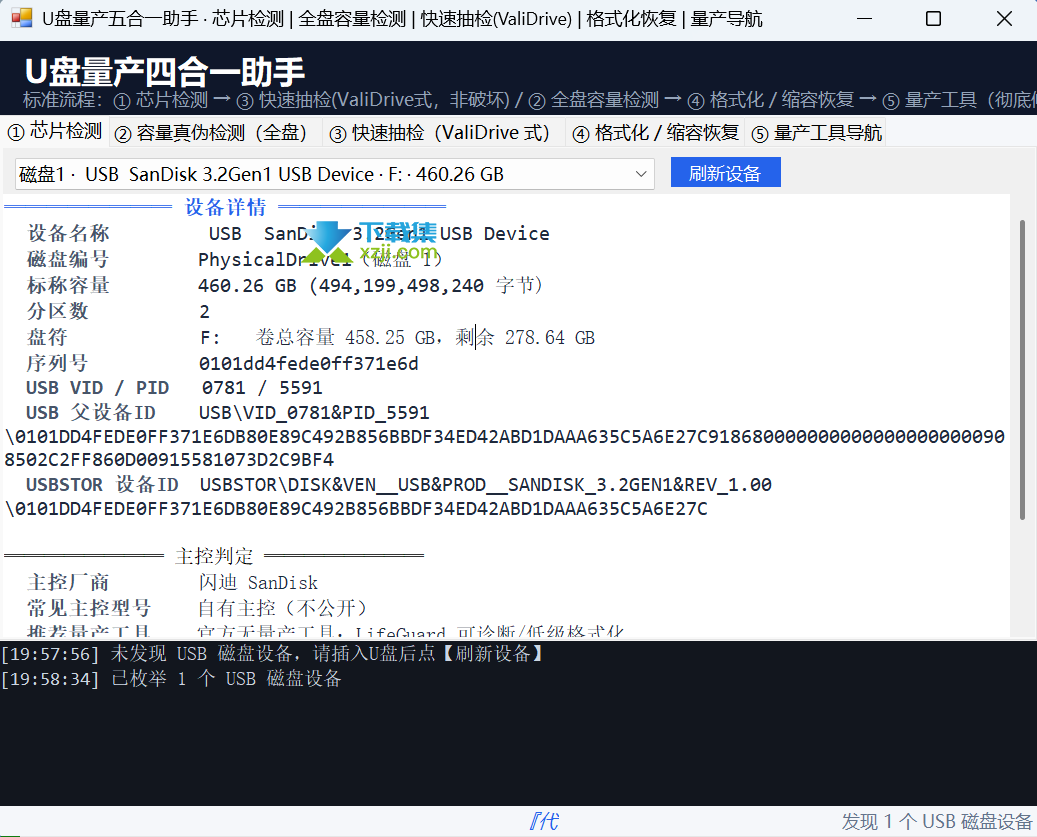Click the F: 卷总容量 458.25 GB line
The image size is (1037, 837).
pos(397,338)
